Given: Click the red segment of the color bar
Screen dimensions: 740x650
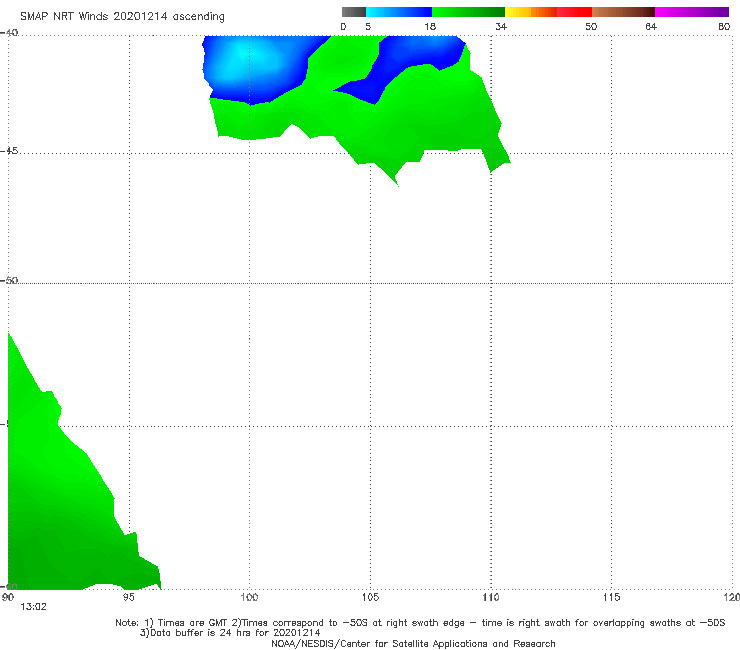Looking at the screenshot, I should tap(574, 12).
